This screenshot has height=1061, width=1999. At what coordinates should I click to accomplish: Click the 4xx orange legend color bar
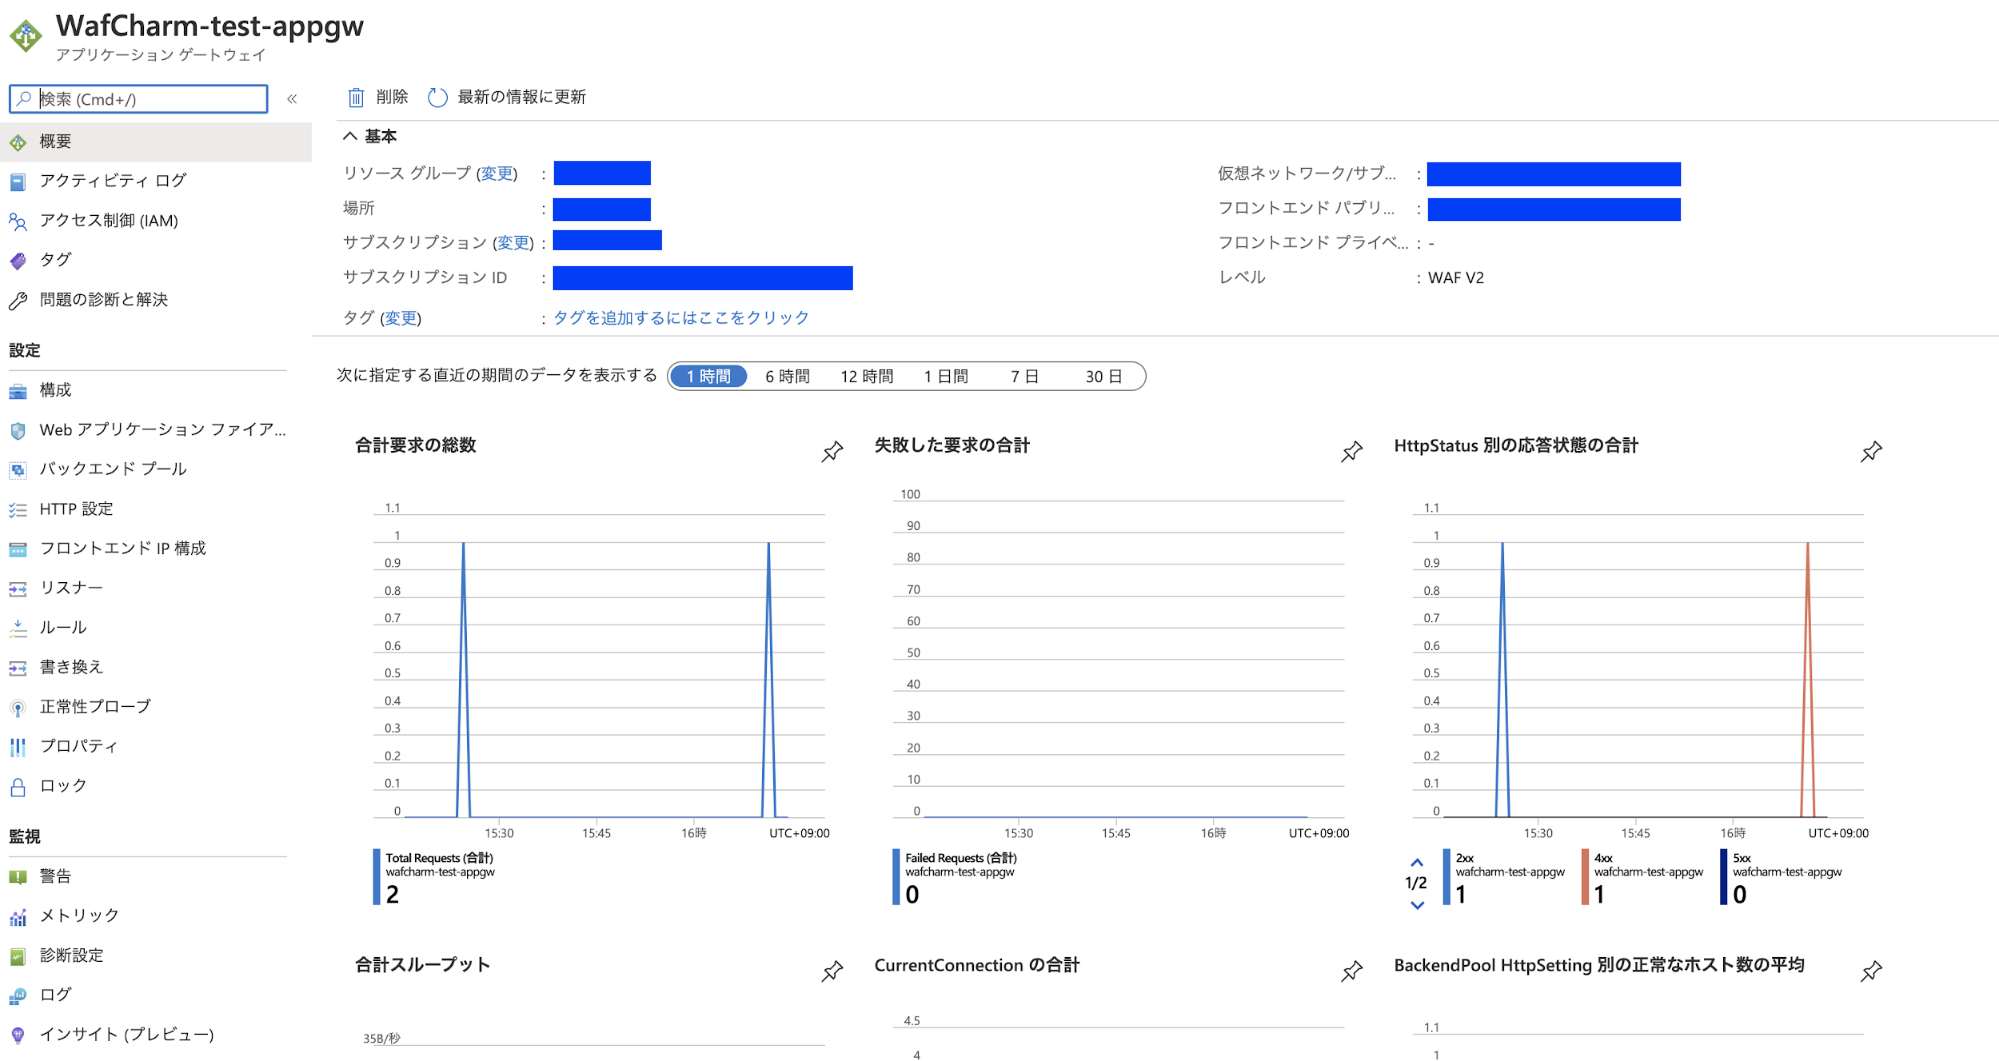1585,877
